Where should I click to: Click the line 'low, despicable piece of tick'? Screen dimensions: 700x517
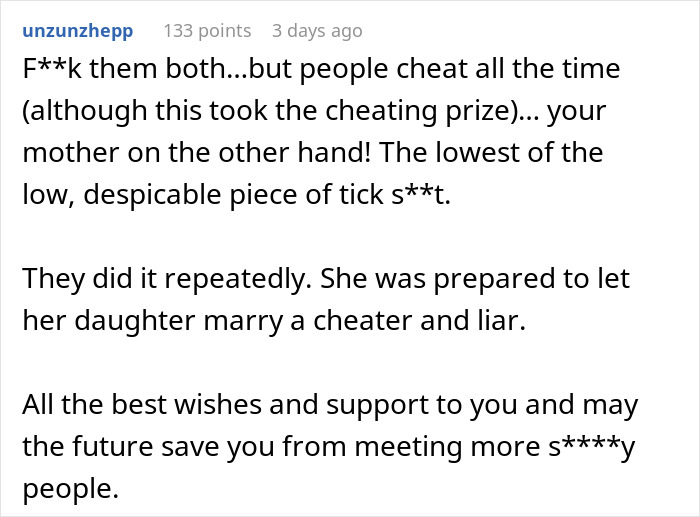point(203,195)
